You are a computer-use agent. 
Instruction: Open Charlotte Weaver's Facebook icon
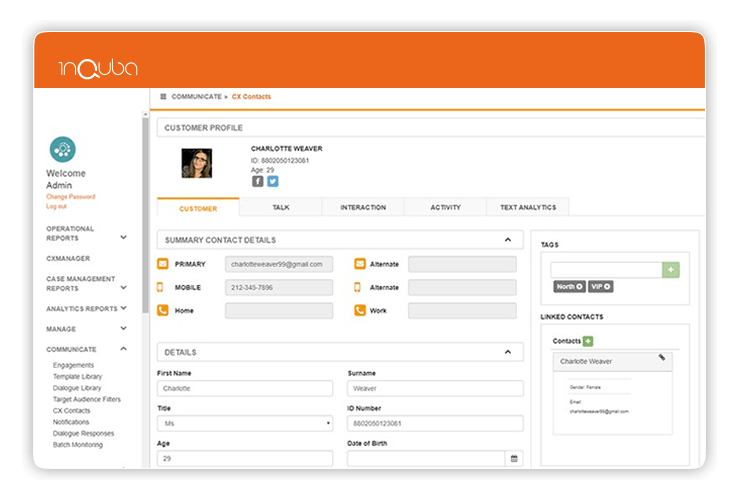[x=257, y=181]
